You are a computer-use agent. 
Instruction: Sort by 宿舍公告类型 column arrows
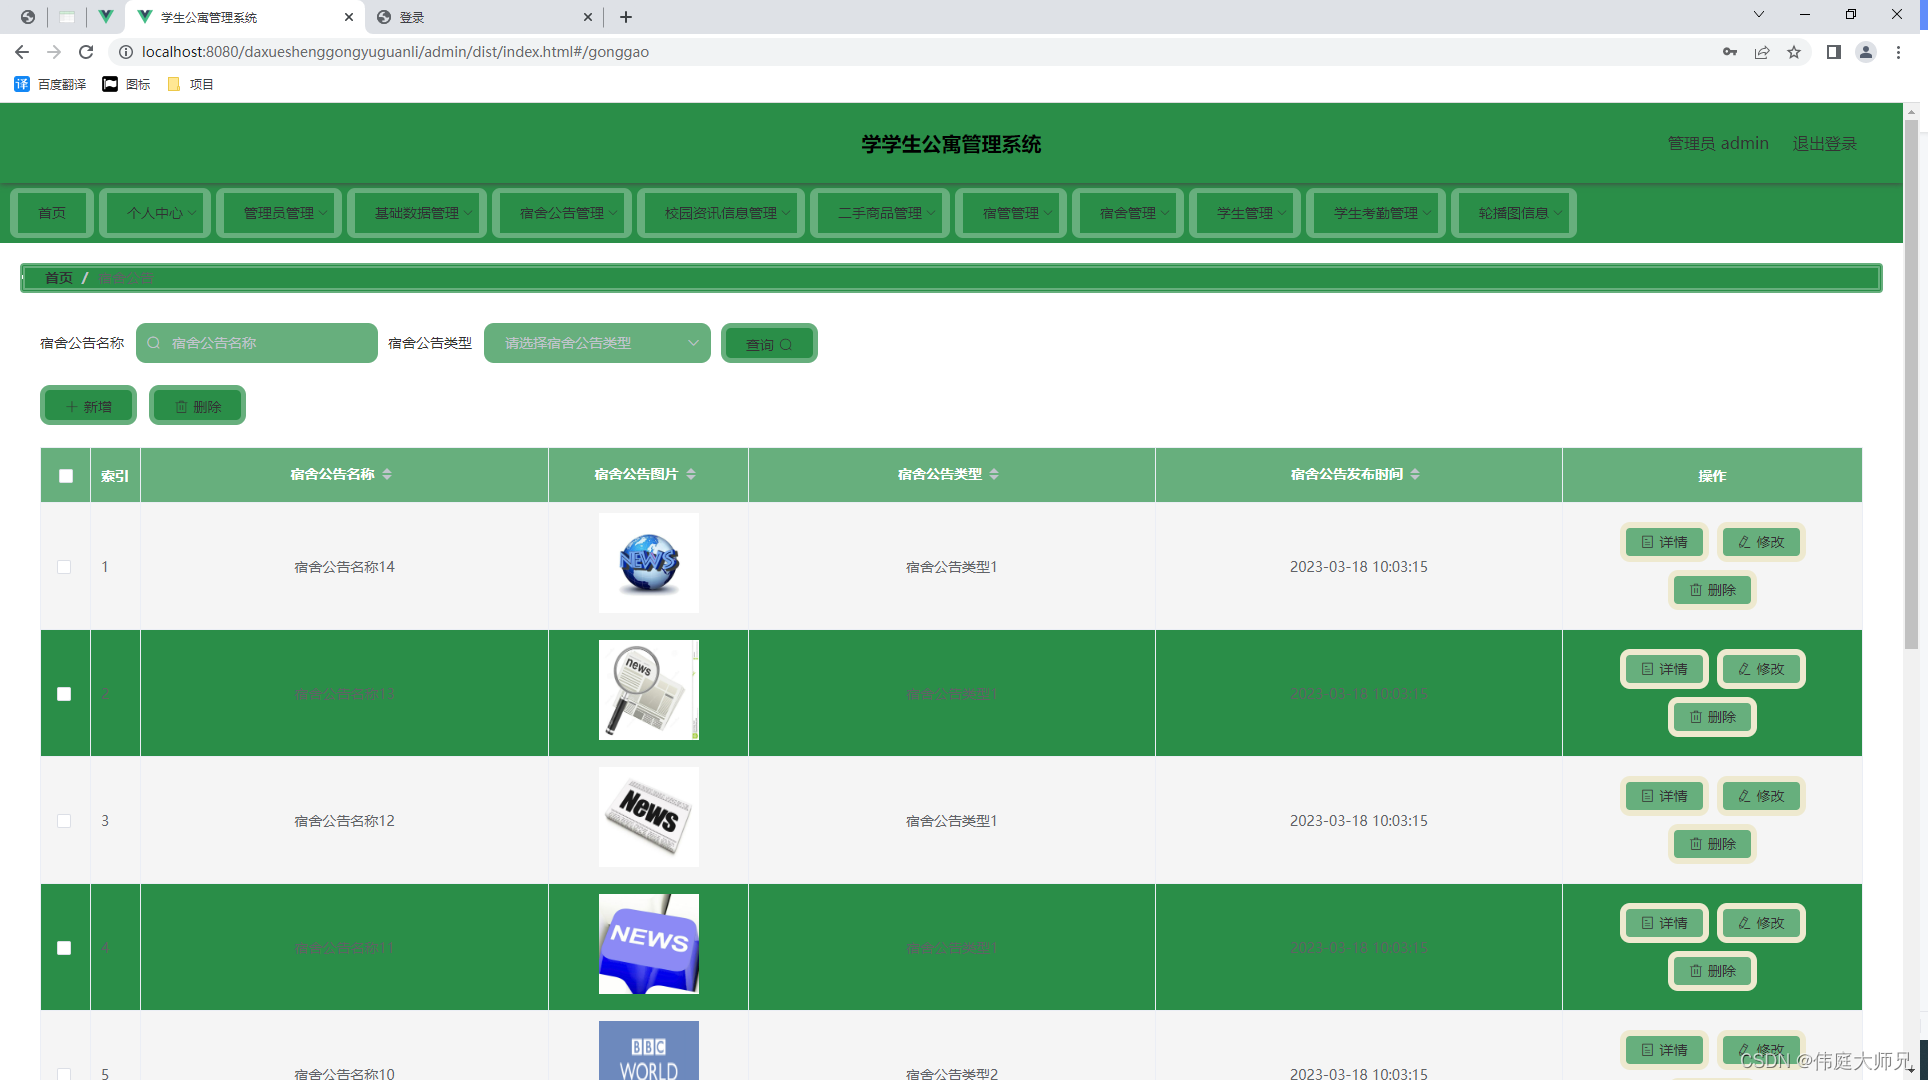[994, 474]
